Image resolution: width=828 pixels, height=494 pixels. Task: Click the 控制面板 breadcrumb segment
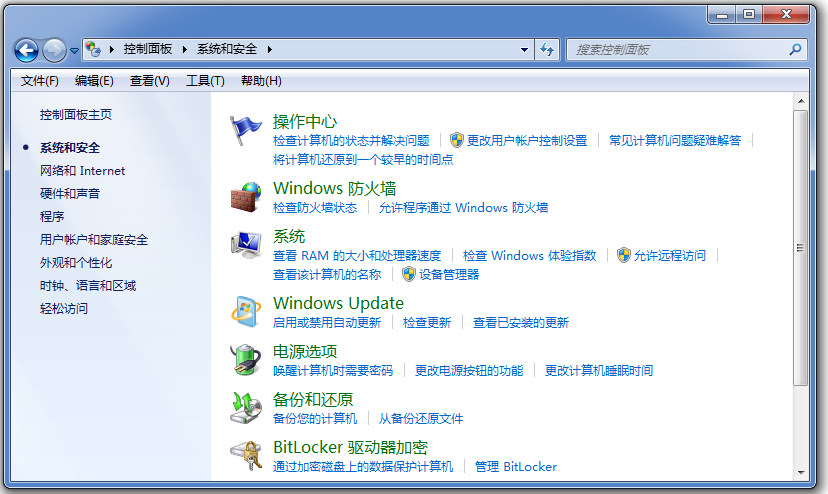[148, 49]
